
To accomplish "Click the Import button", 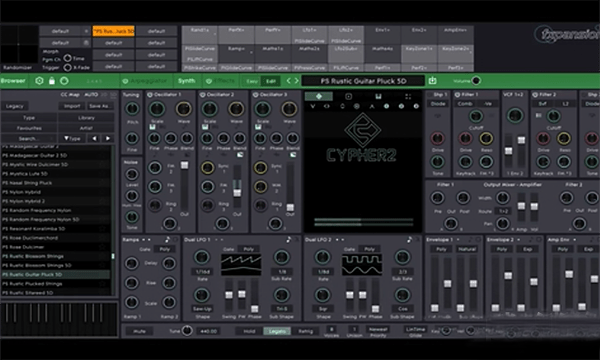I will [x=72, y=106].
